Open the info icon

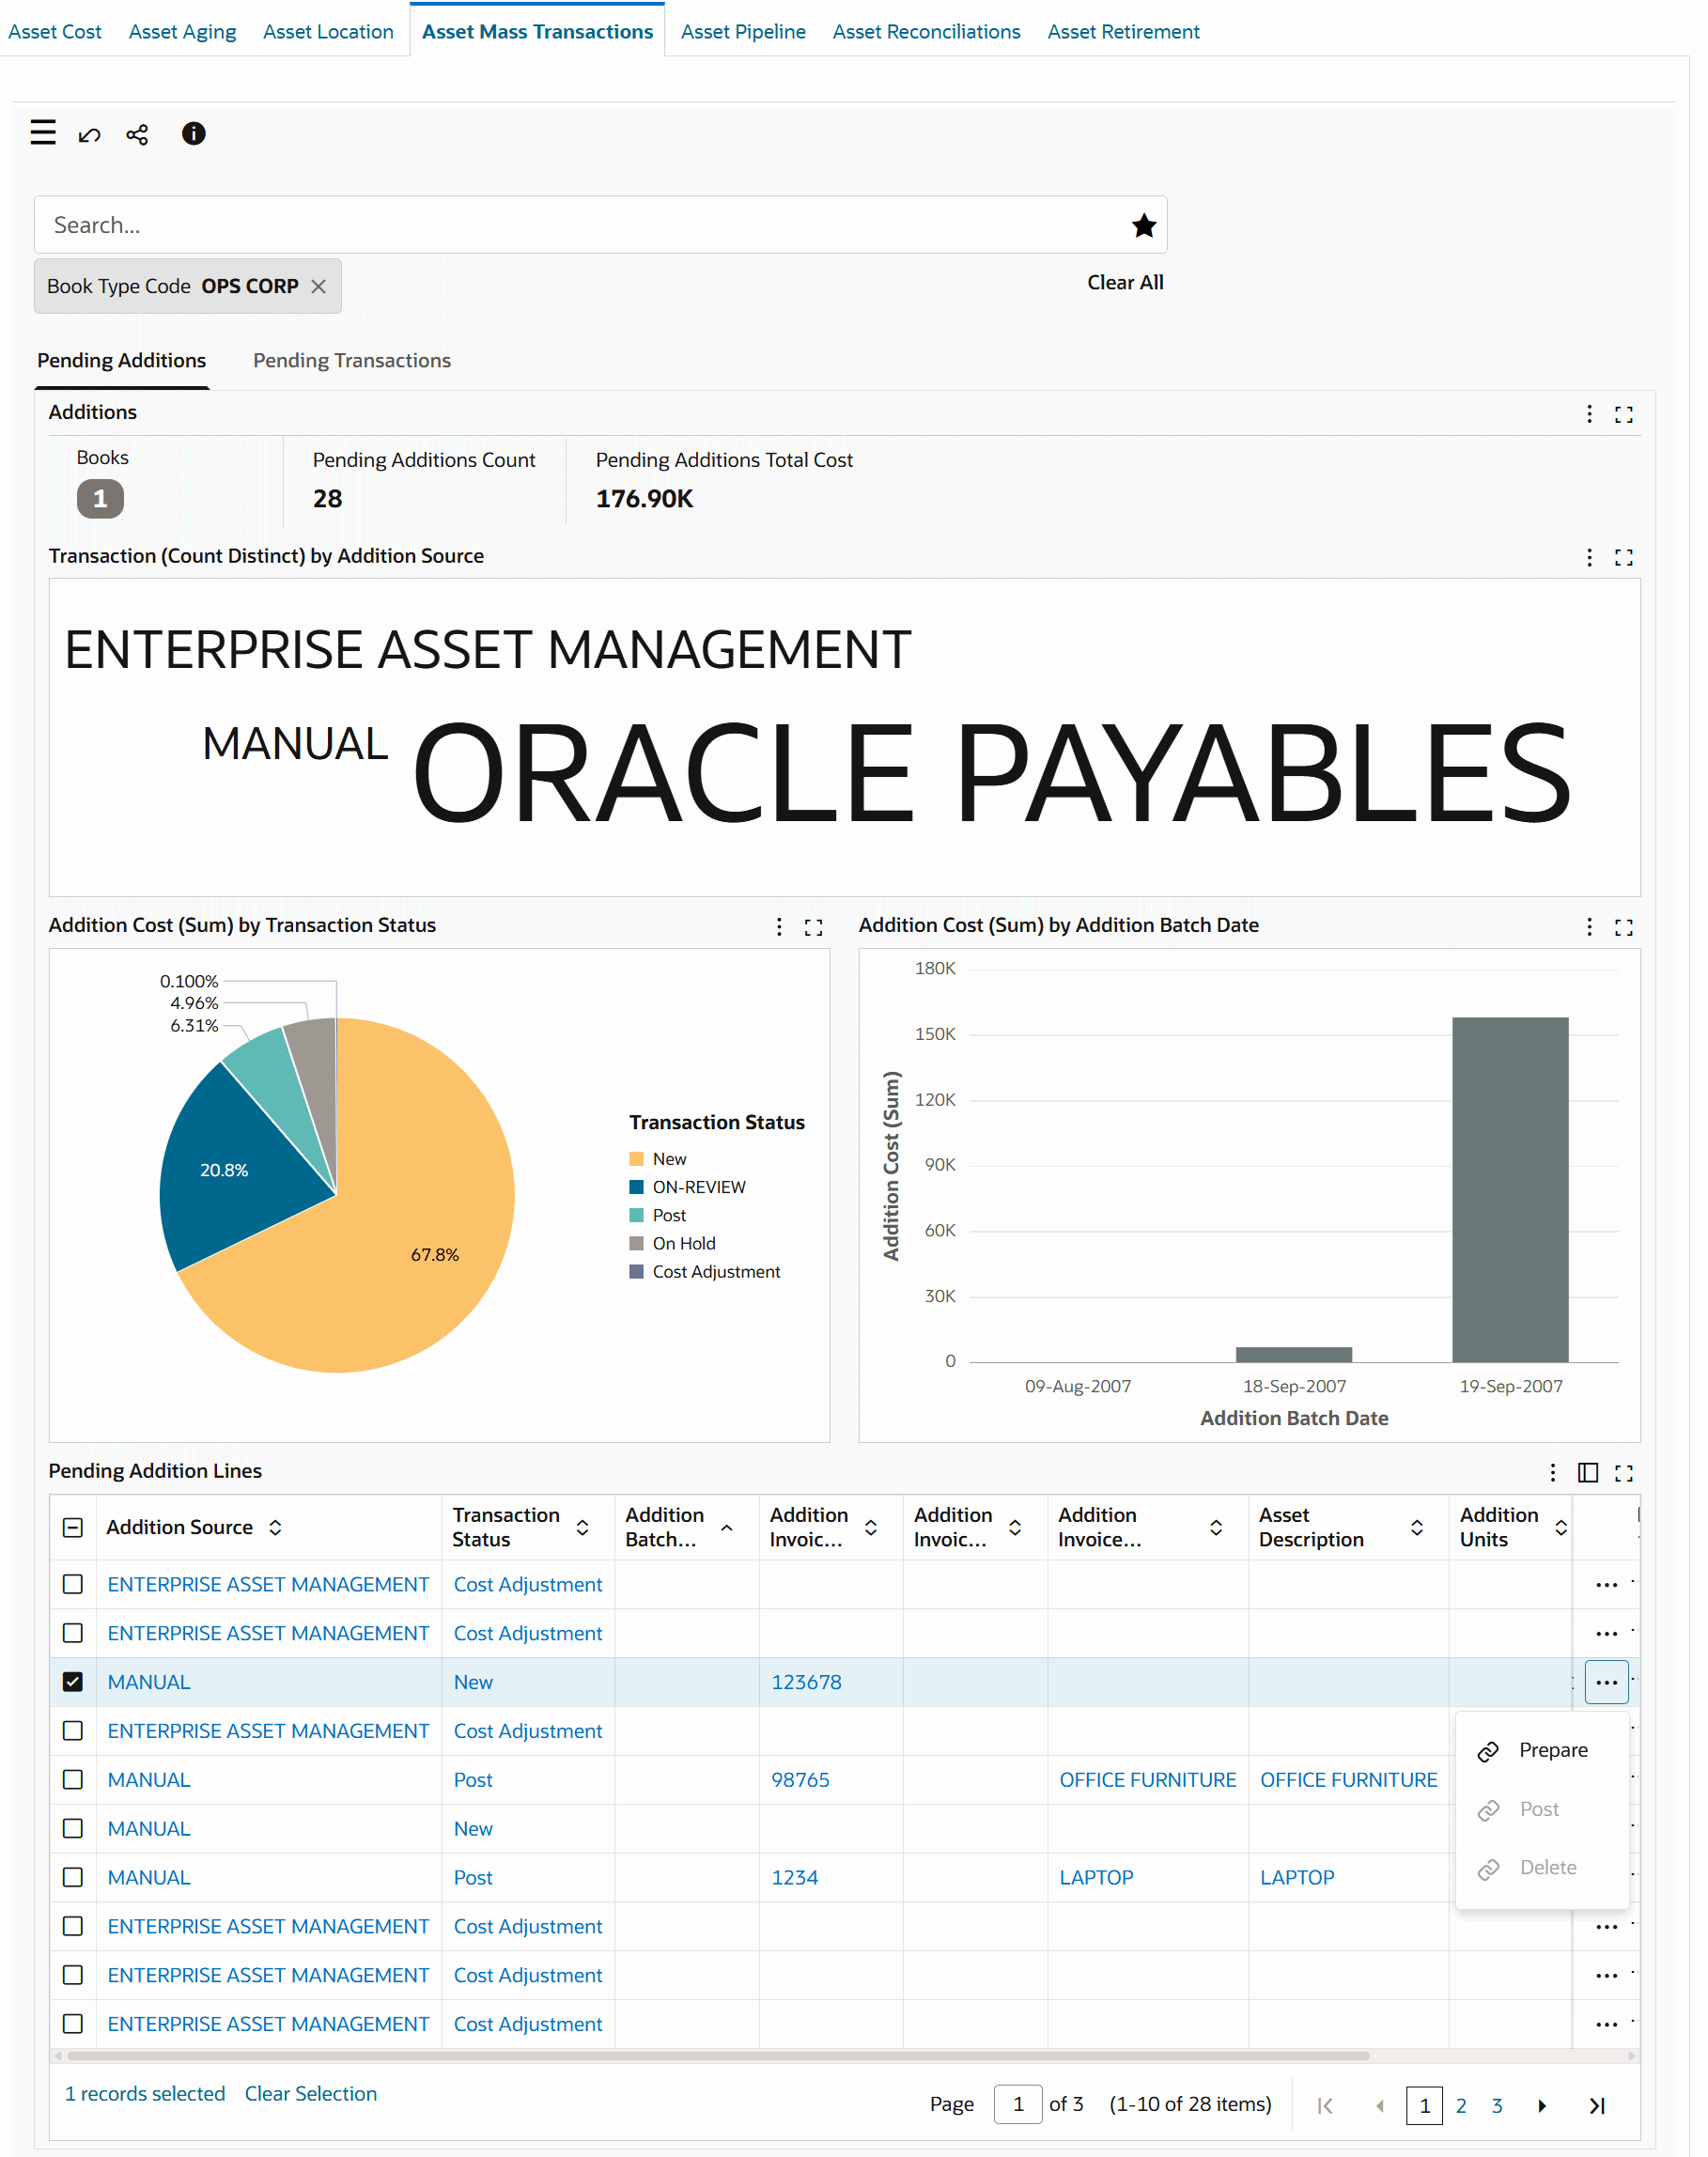tap(194, 134)
